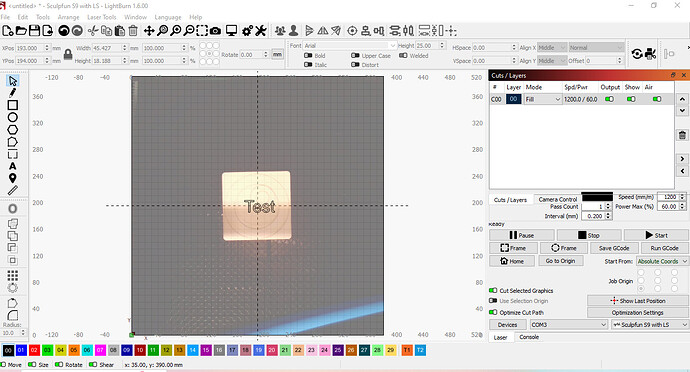Open Device Settings wrench icon

coord(261,30)
